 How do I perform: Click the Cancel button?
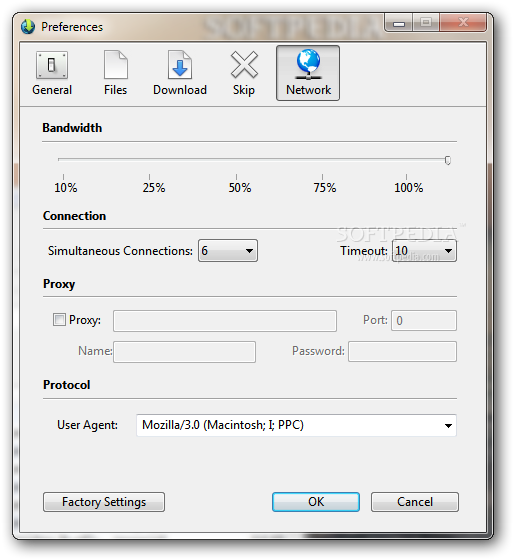point(415,502)
